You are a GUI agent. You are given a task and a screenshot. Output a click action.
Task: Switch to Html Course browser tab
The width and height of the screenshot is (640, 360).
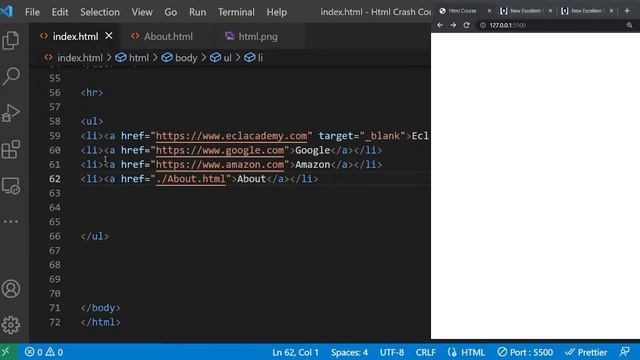click(x=462, y=11)
